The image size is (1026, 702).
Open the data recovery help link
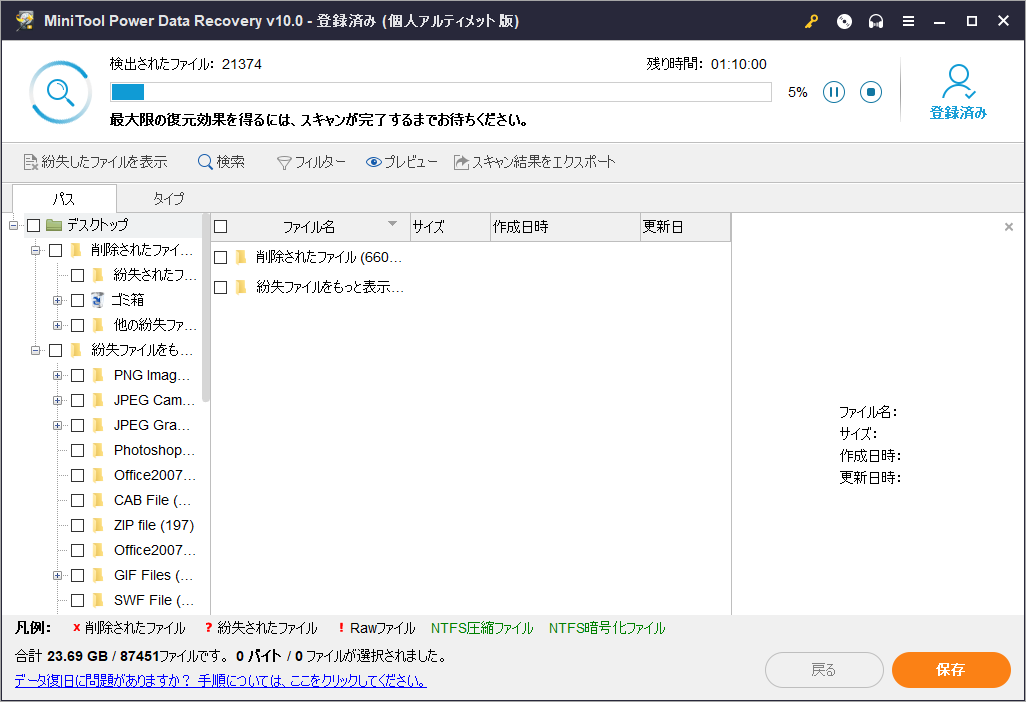point(220,681)
